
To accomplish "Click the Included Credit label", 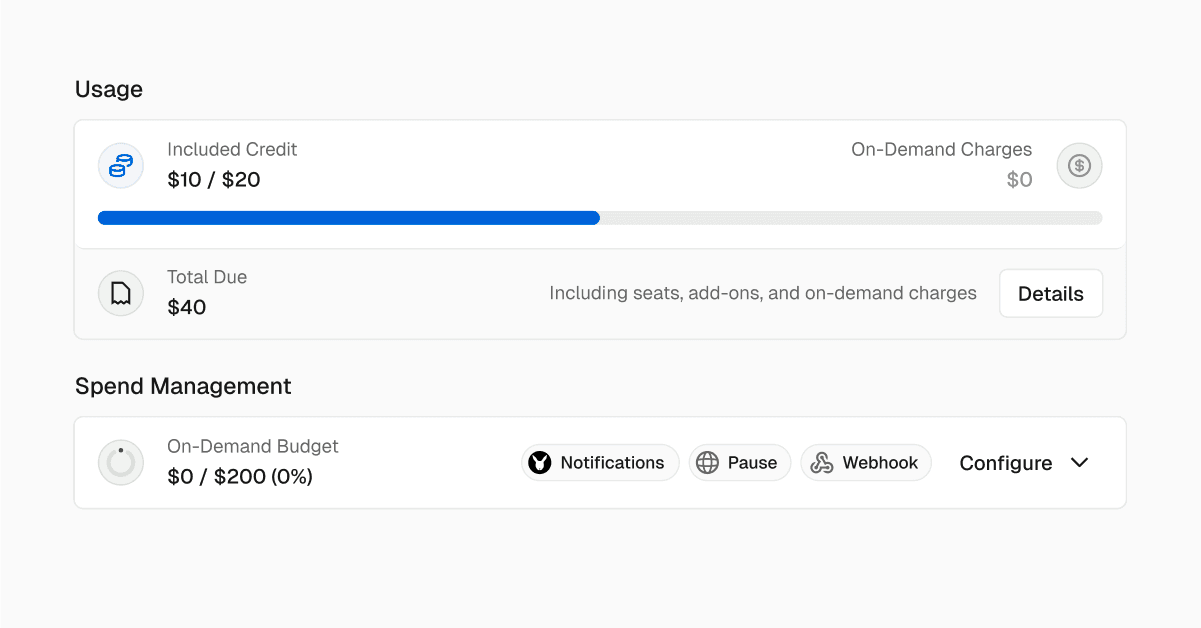I will click(x=232, y=150).
